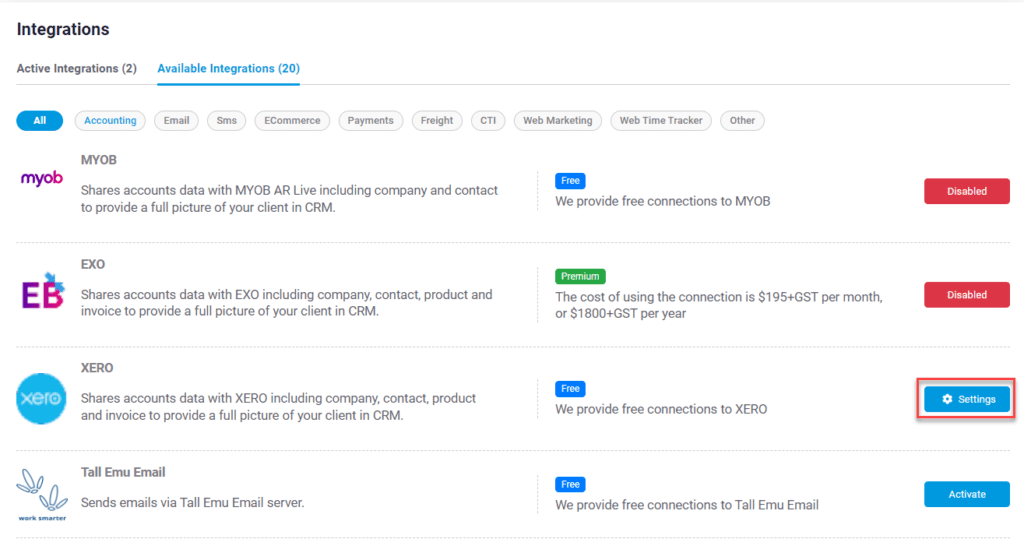Screen dimensions: 1024x539
Task: Click the MYOB AR Live description text
Action: [x=289, y=199]
